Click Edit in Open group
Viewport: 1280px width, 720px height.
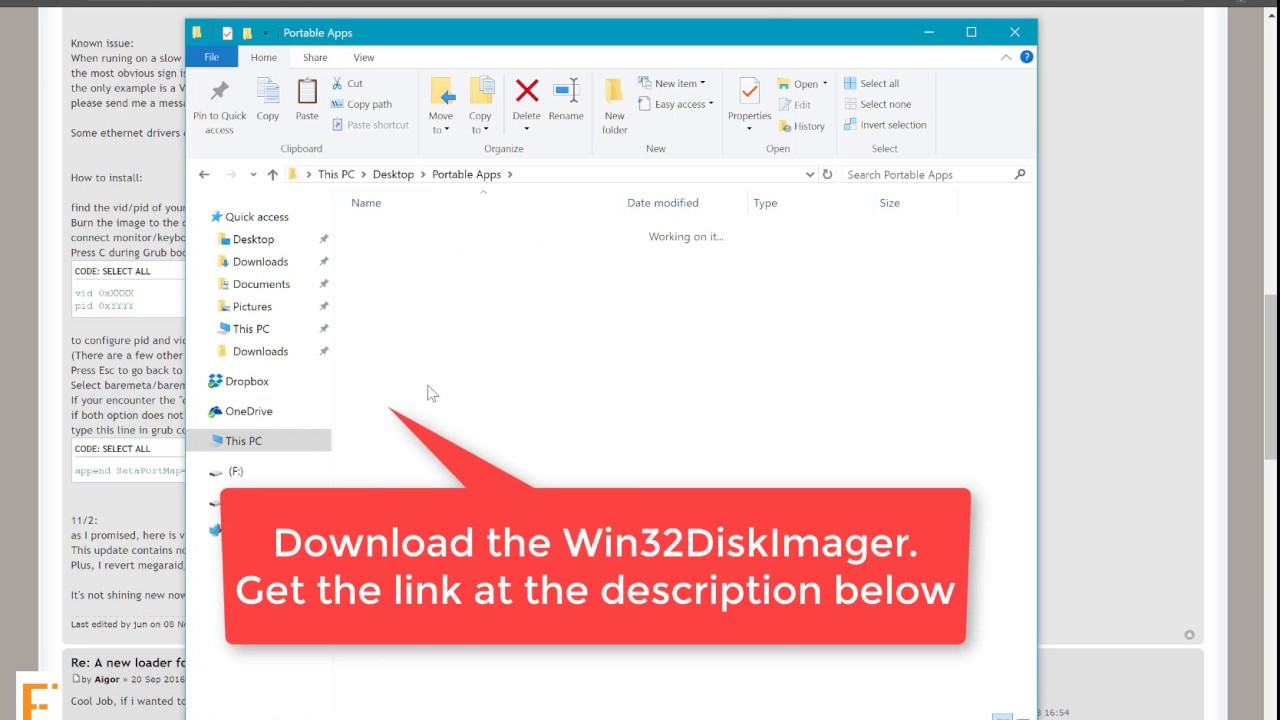[x=794, y=105]
